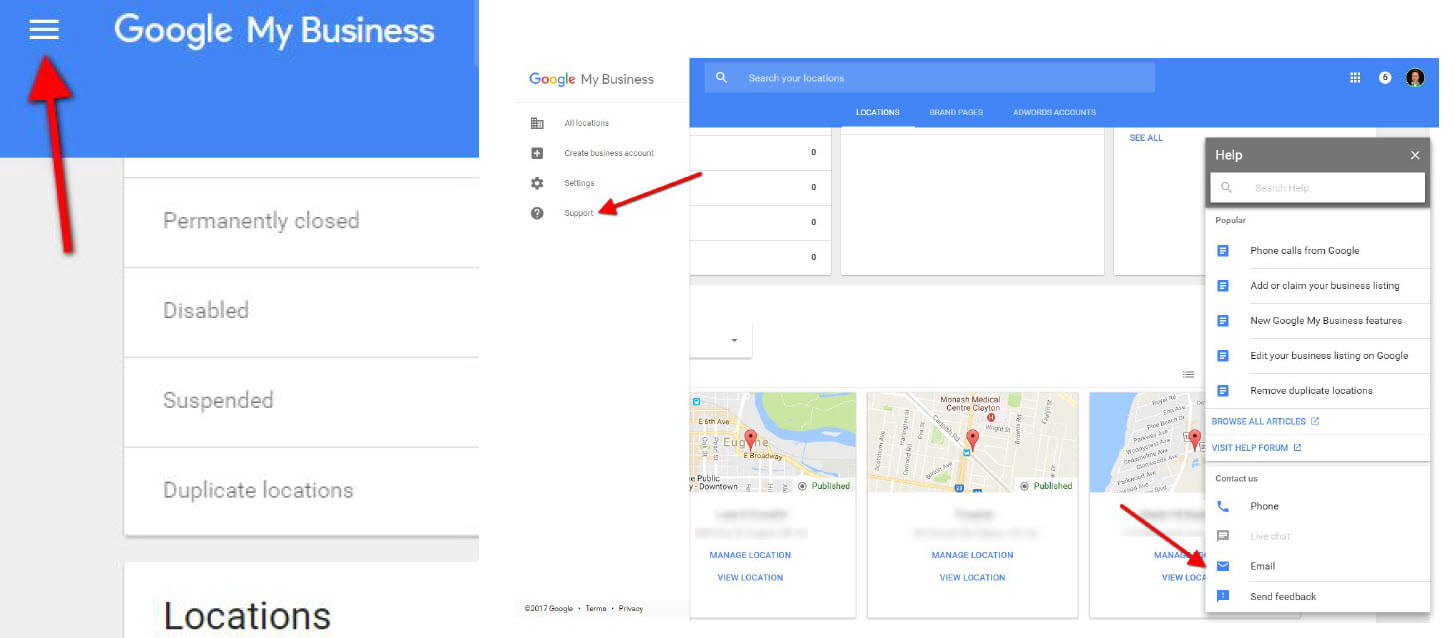Click the Support question mark icon
1454x638 pixels.
pos(537,213)
